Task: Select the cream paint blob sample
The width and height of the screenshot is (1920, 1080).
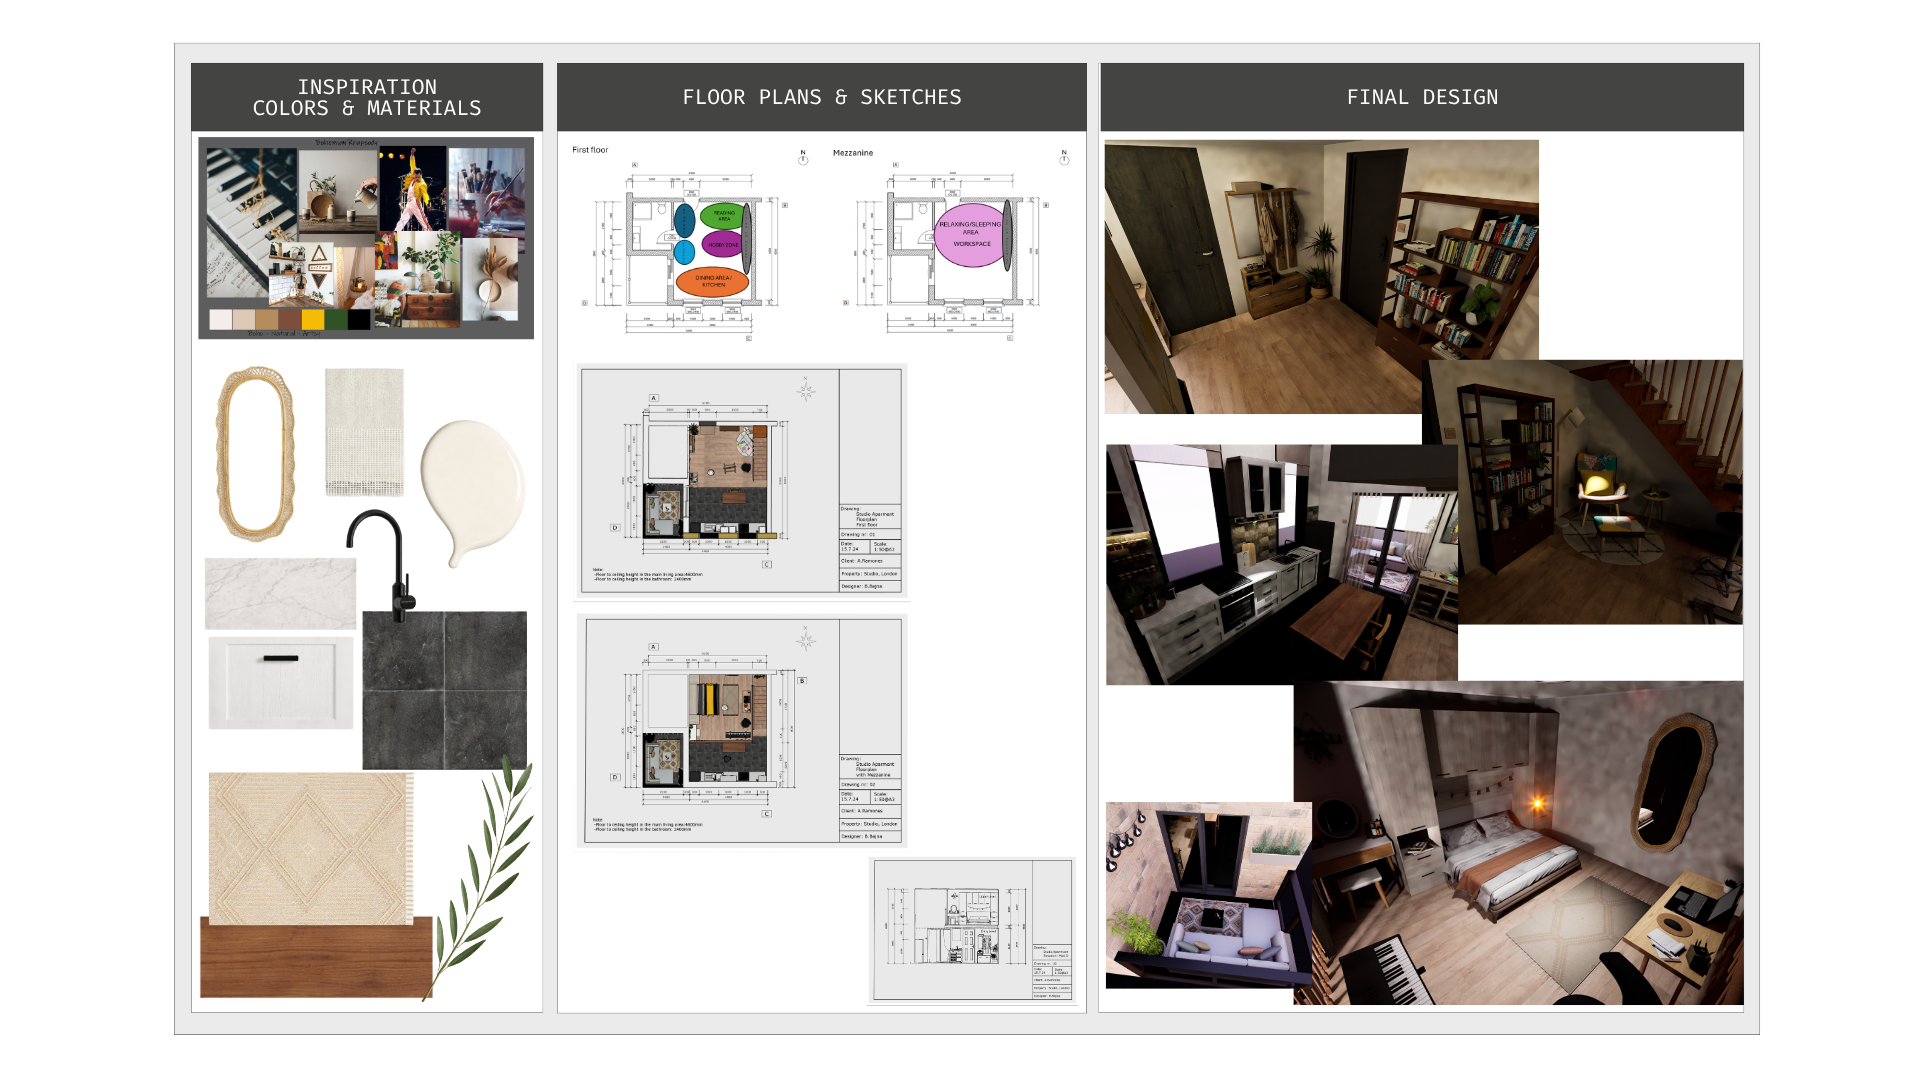Action: coord(473,492)
